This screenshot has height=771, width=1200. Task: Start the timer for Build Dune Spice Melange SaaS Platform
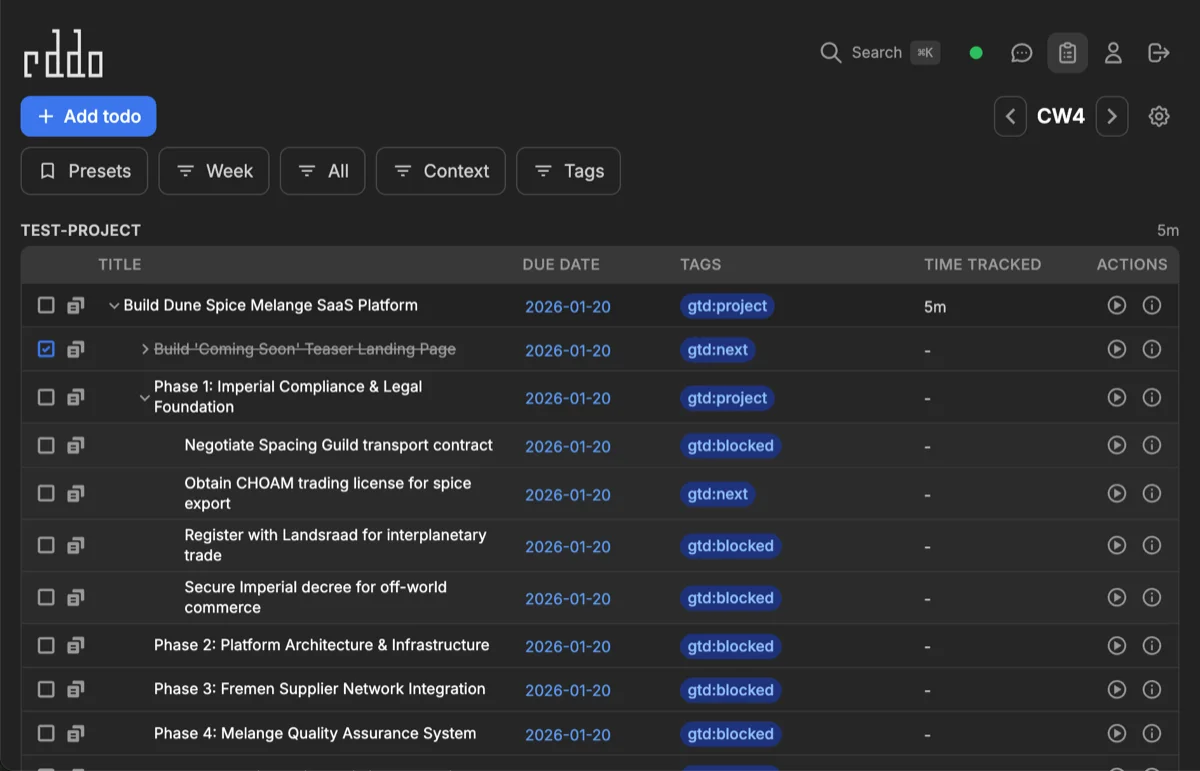click(x=1117, y=305)
